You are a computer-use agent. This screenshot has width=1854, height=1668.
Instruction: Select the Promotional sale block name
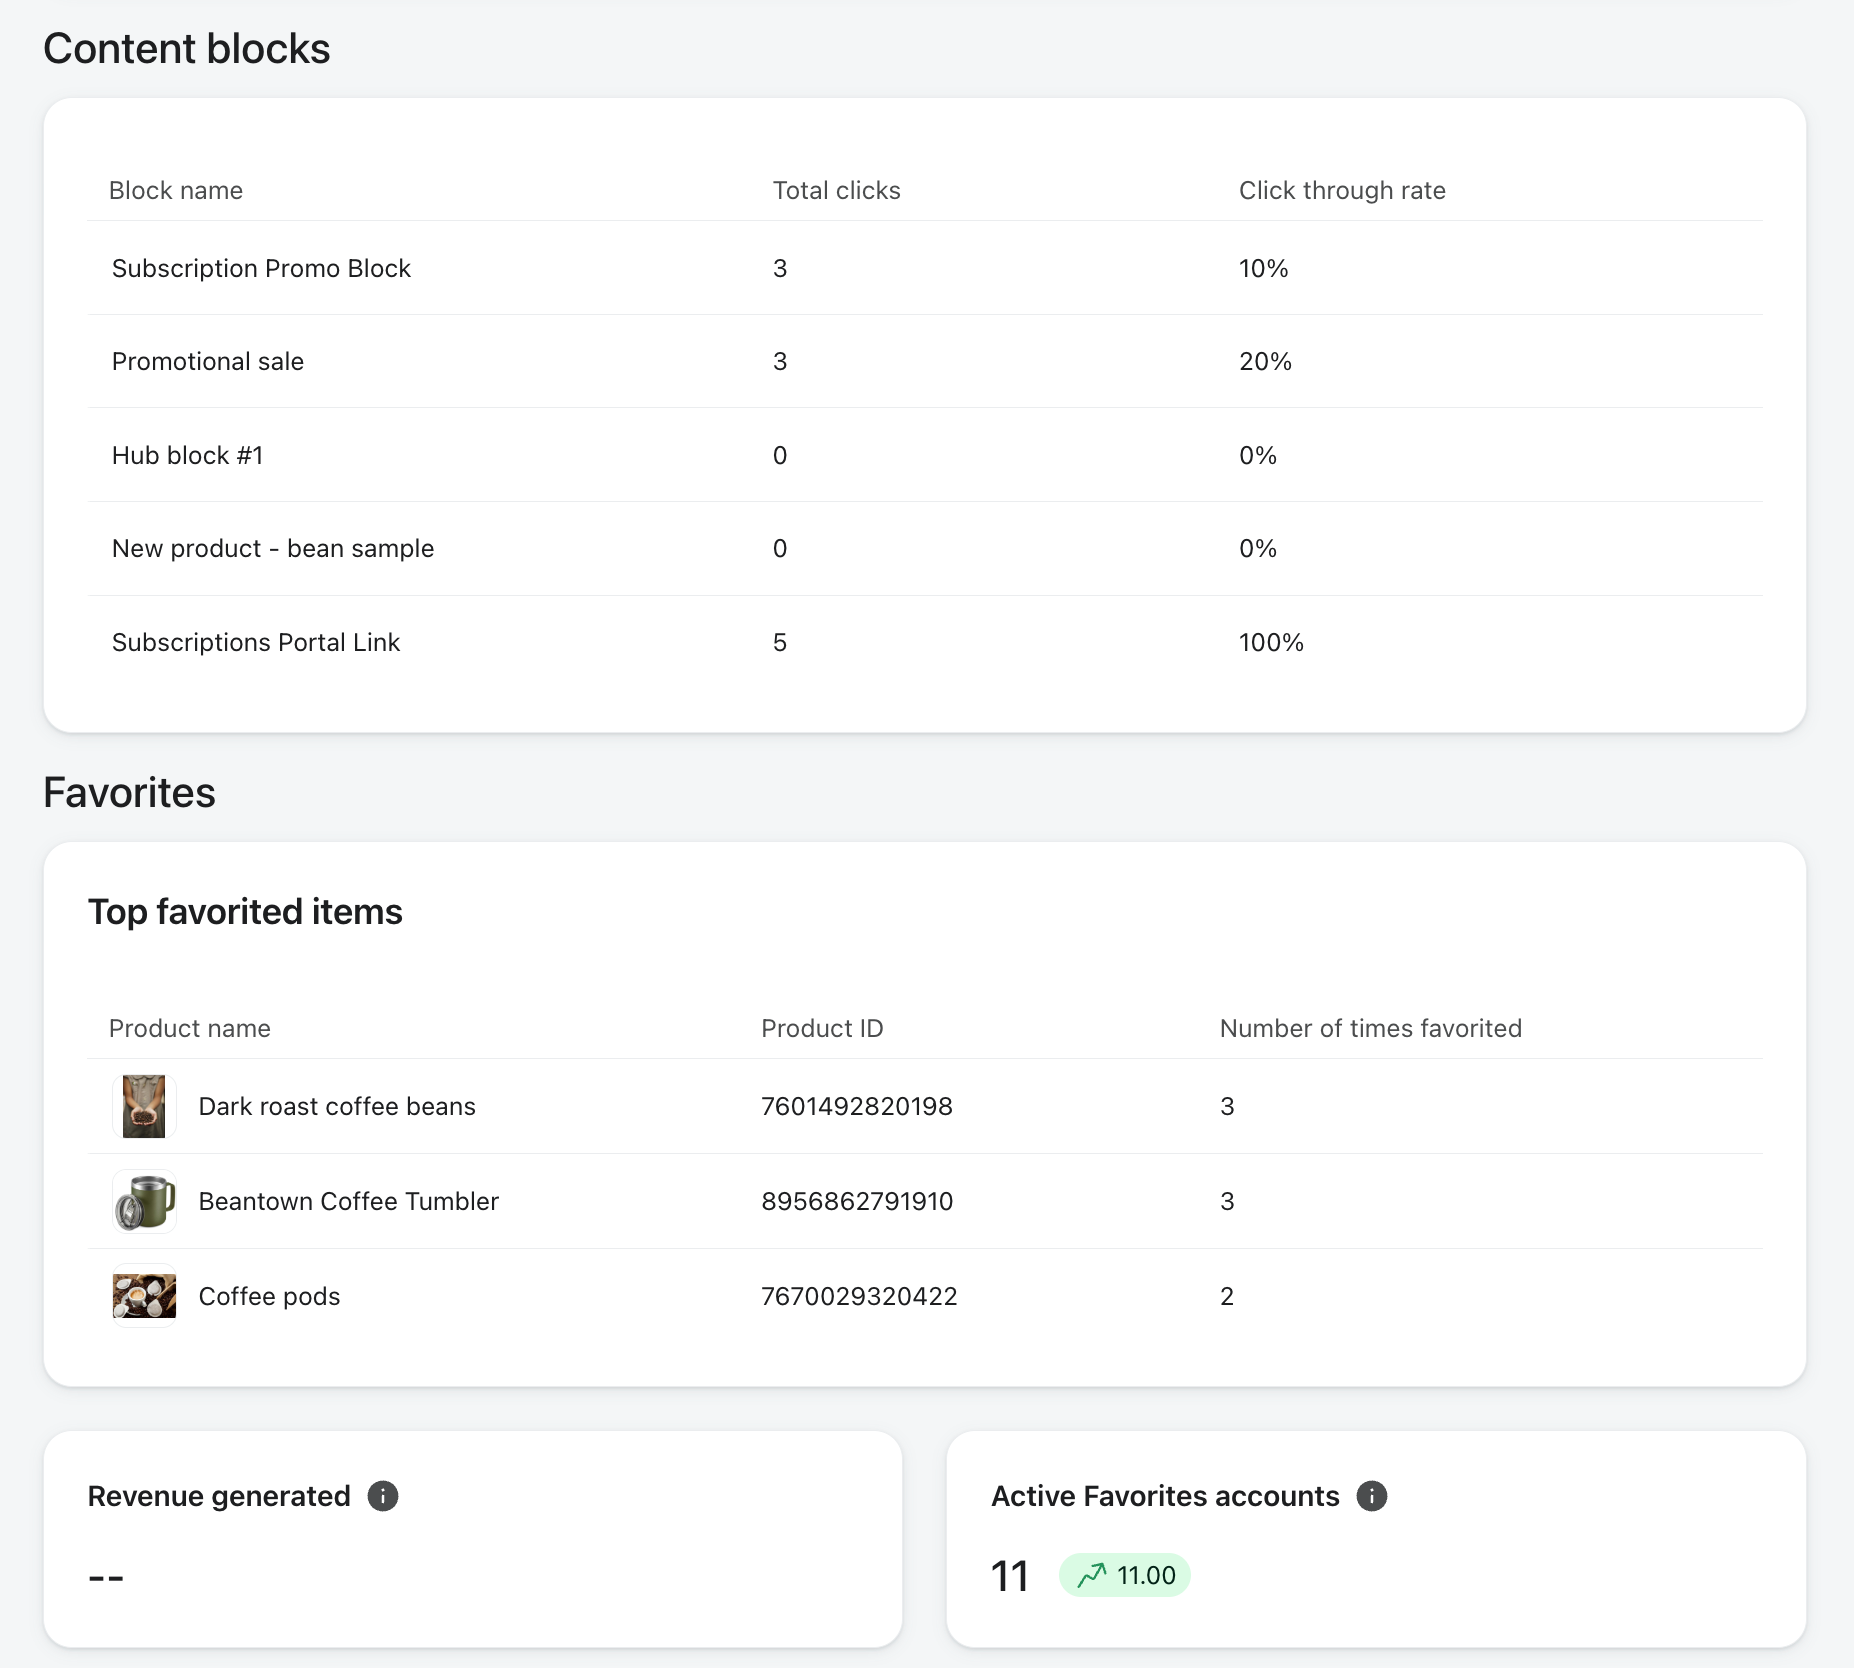(x=208, y=361)
